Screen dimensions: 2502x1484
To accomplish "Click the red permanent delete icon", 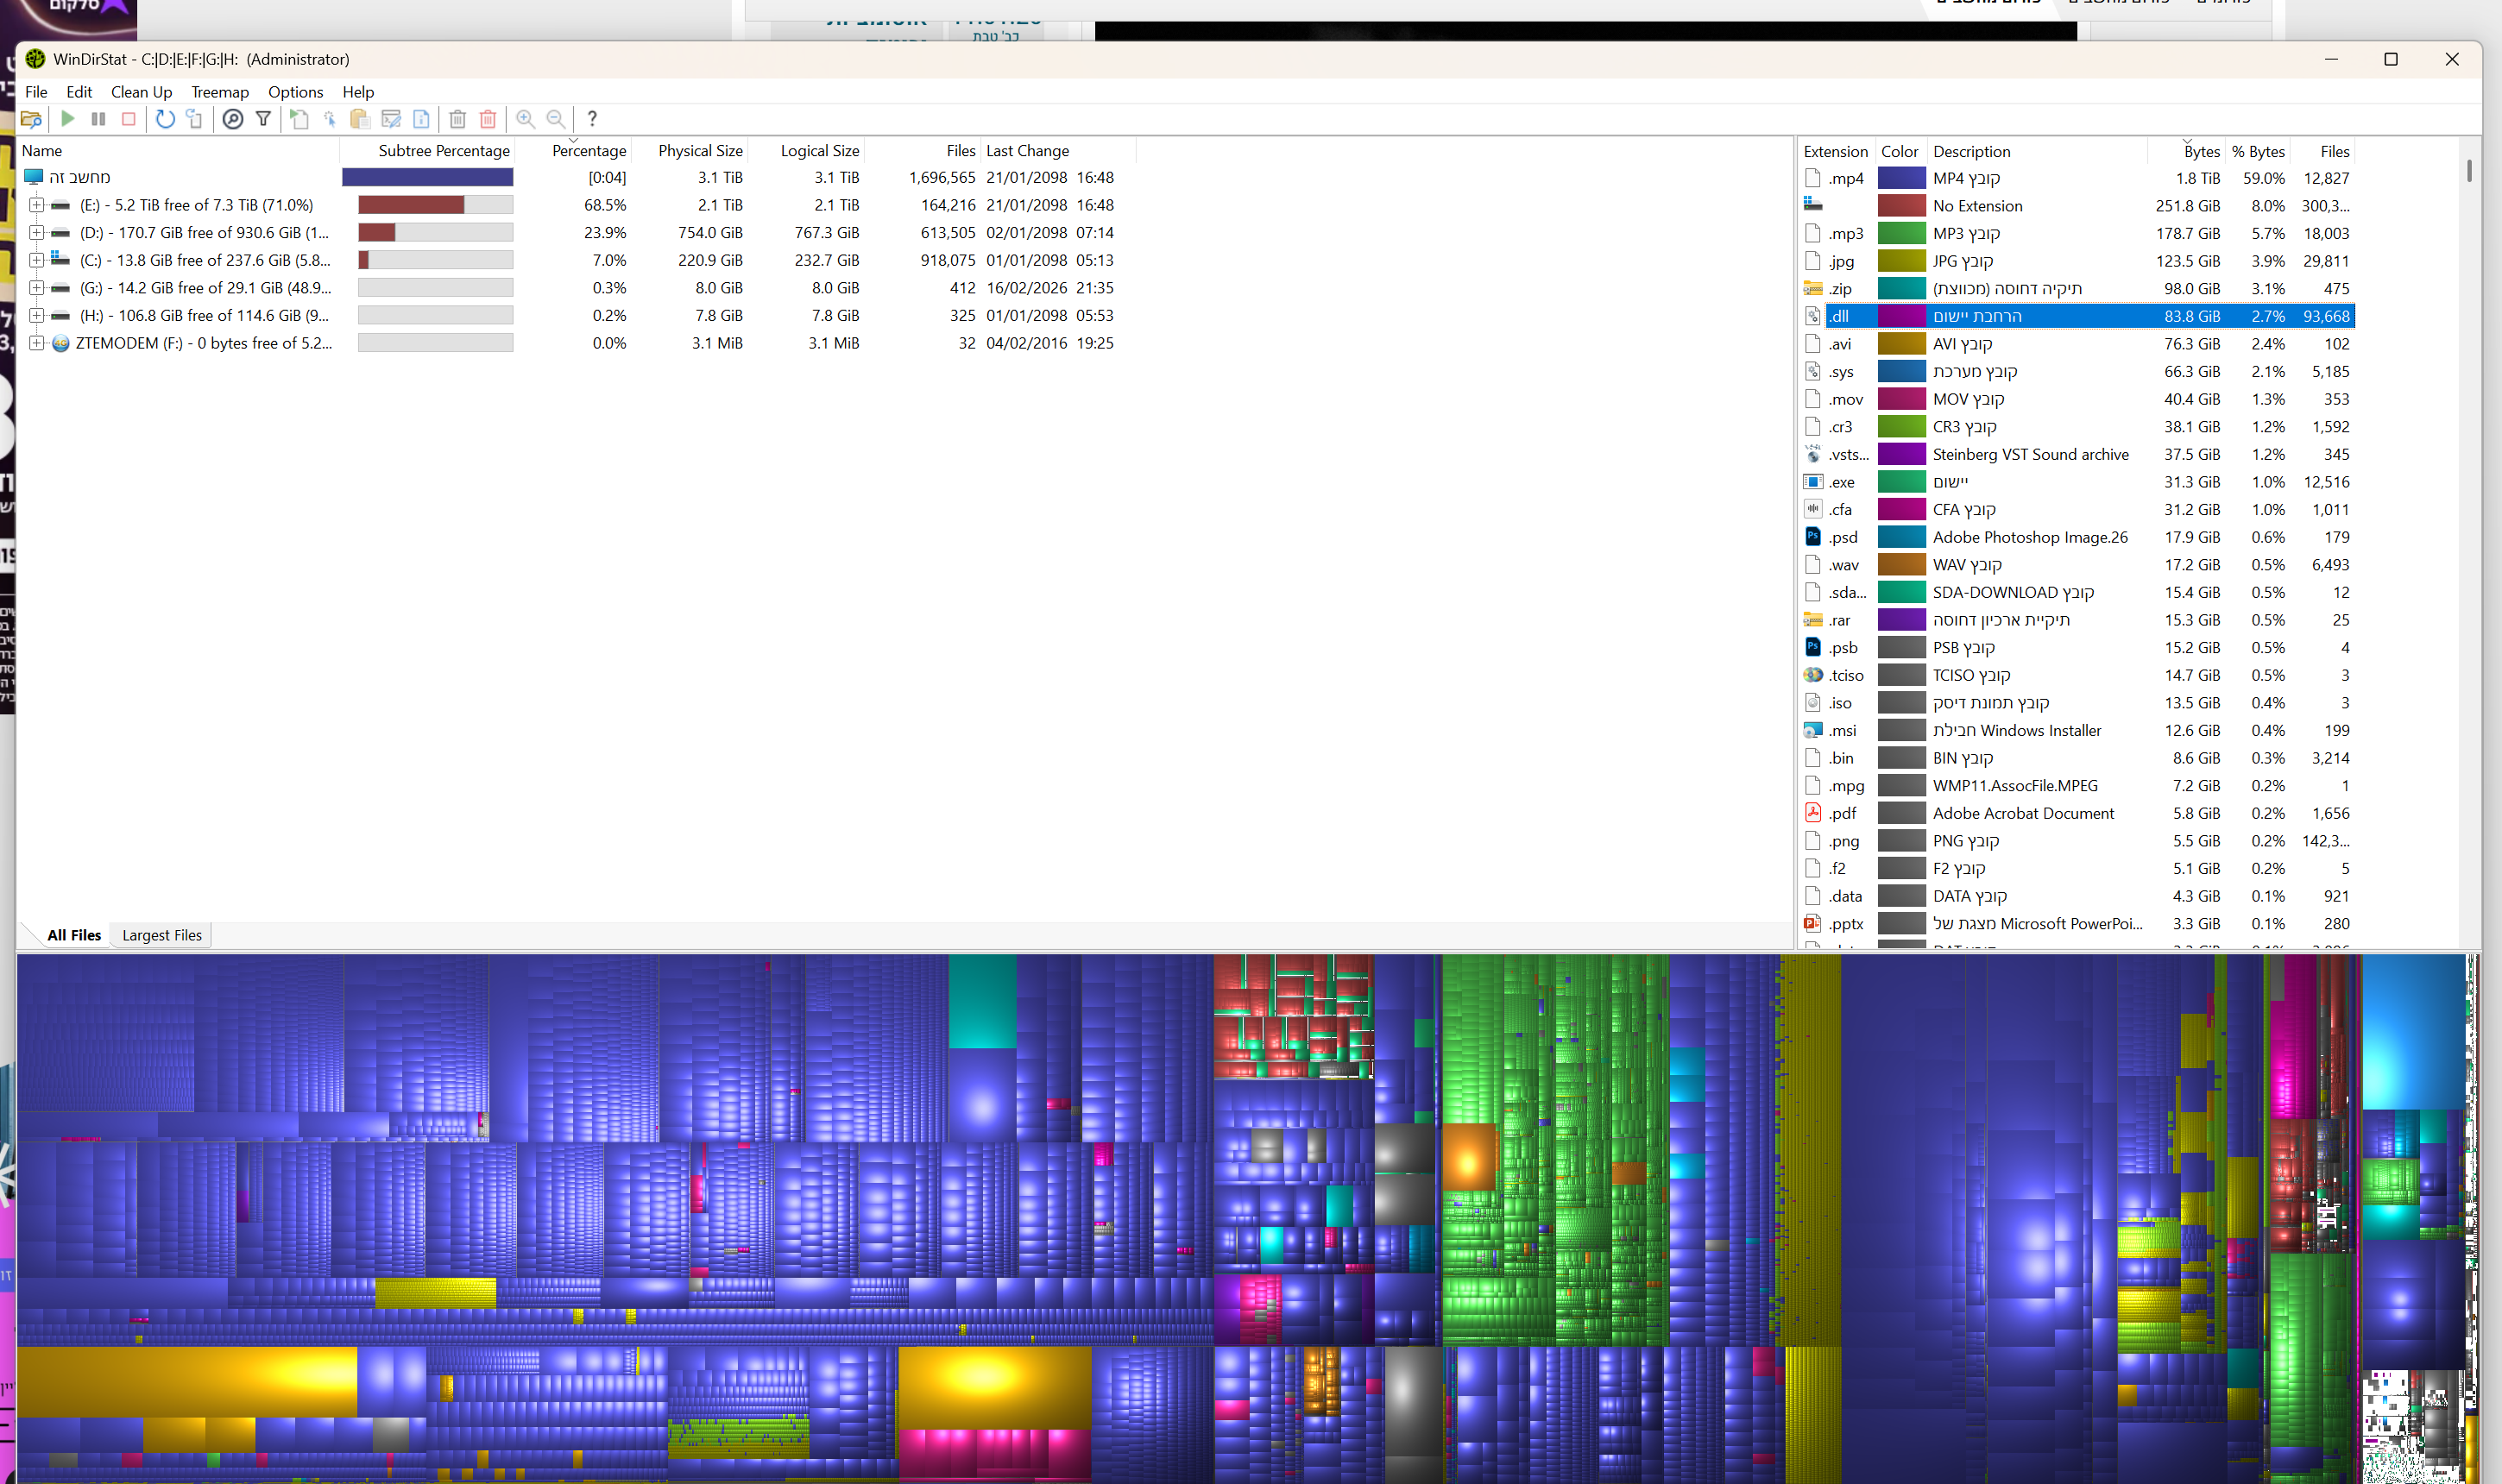I will 488,119.
